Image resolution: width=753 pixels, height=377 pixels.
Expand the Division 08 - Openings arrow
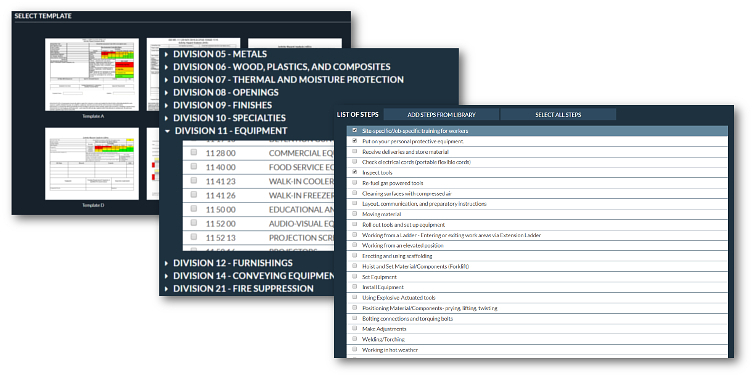pyautogui.click(x=166, y=93)
